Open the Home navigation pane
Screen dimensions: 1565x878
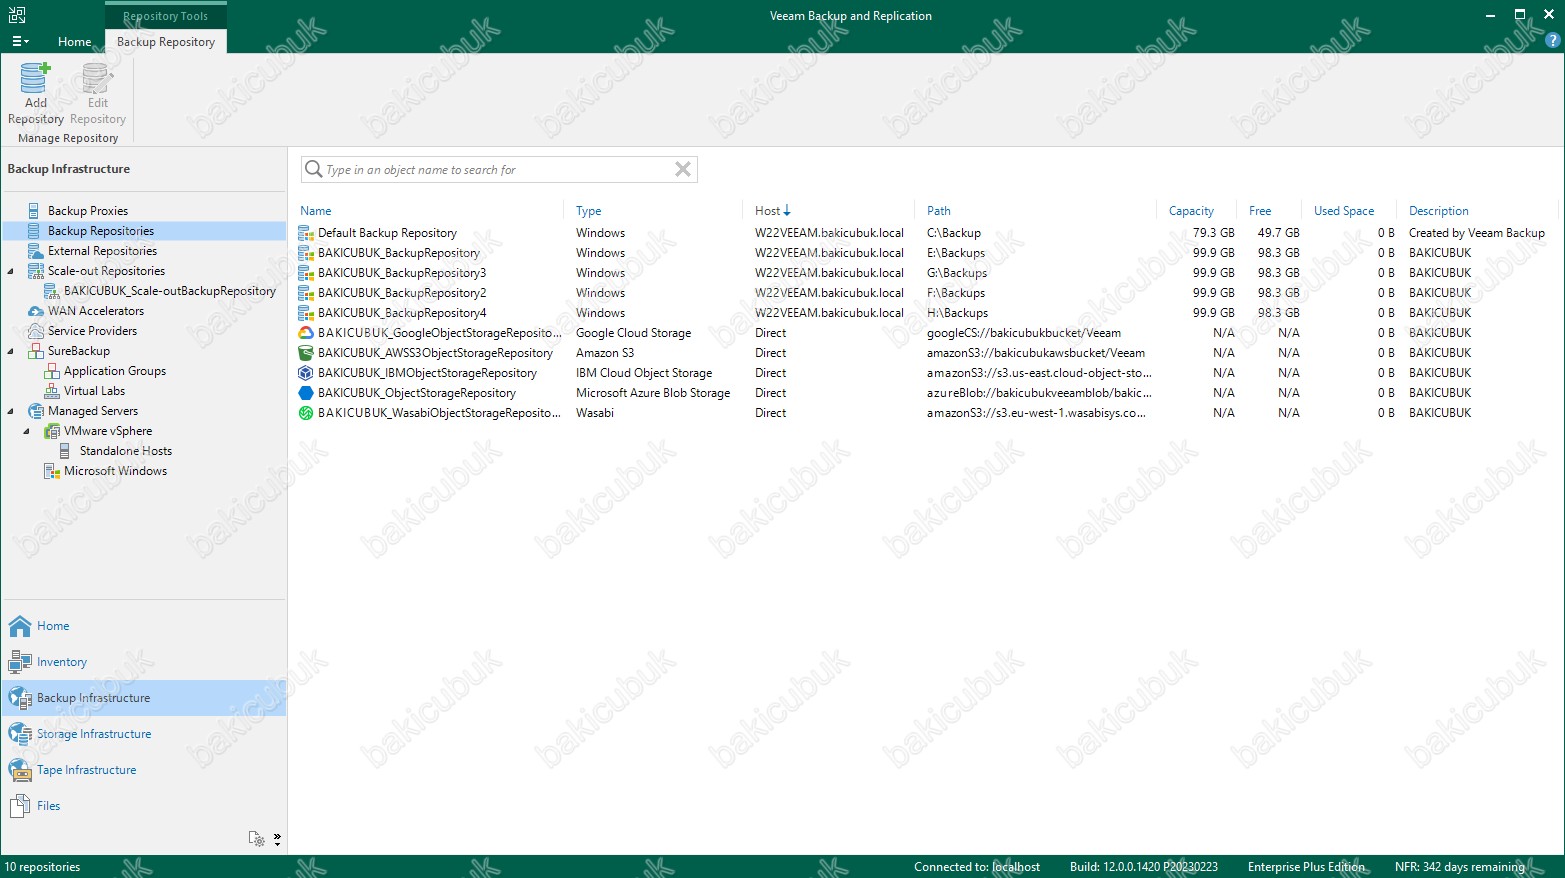(144, 626)
